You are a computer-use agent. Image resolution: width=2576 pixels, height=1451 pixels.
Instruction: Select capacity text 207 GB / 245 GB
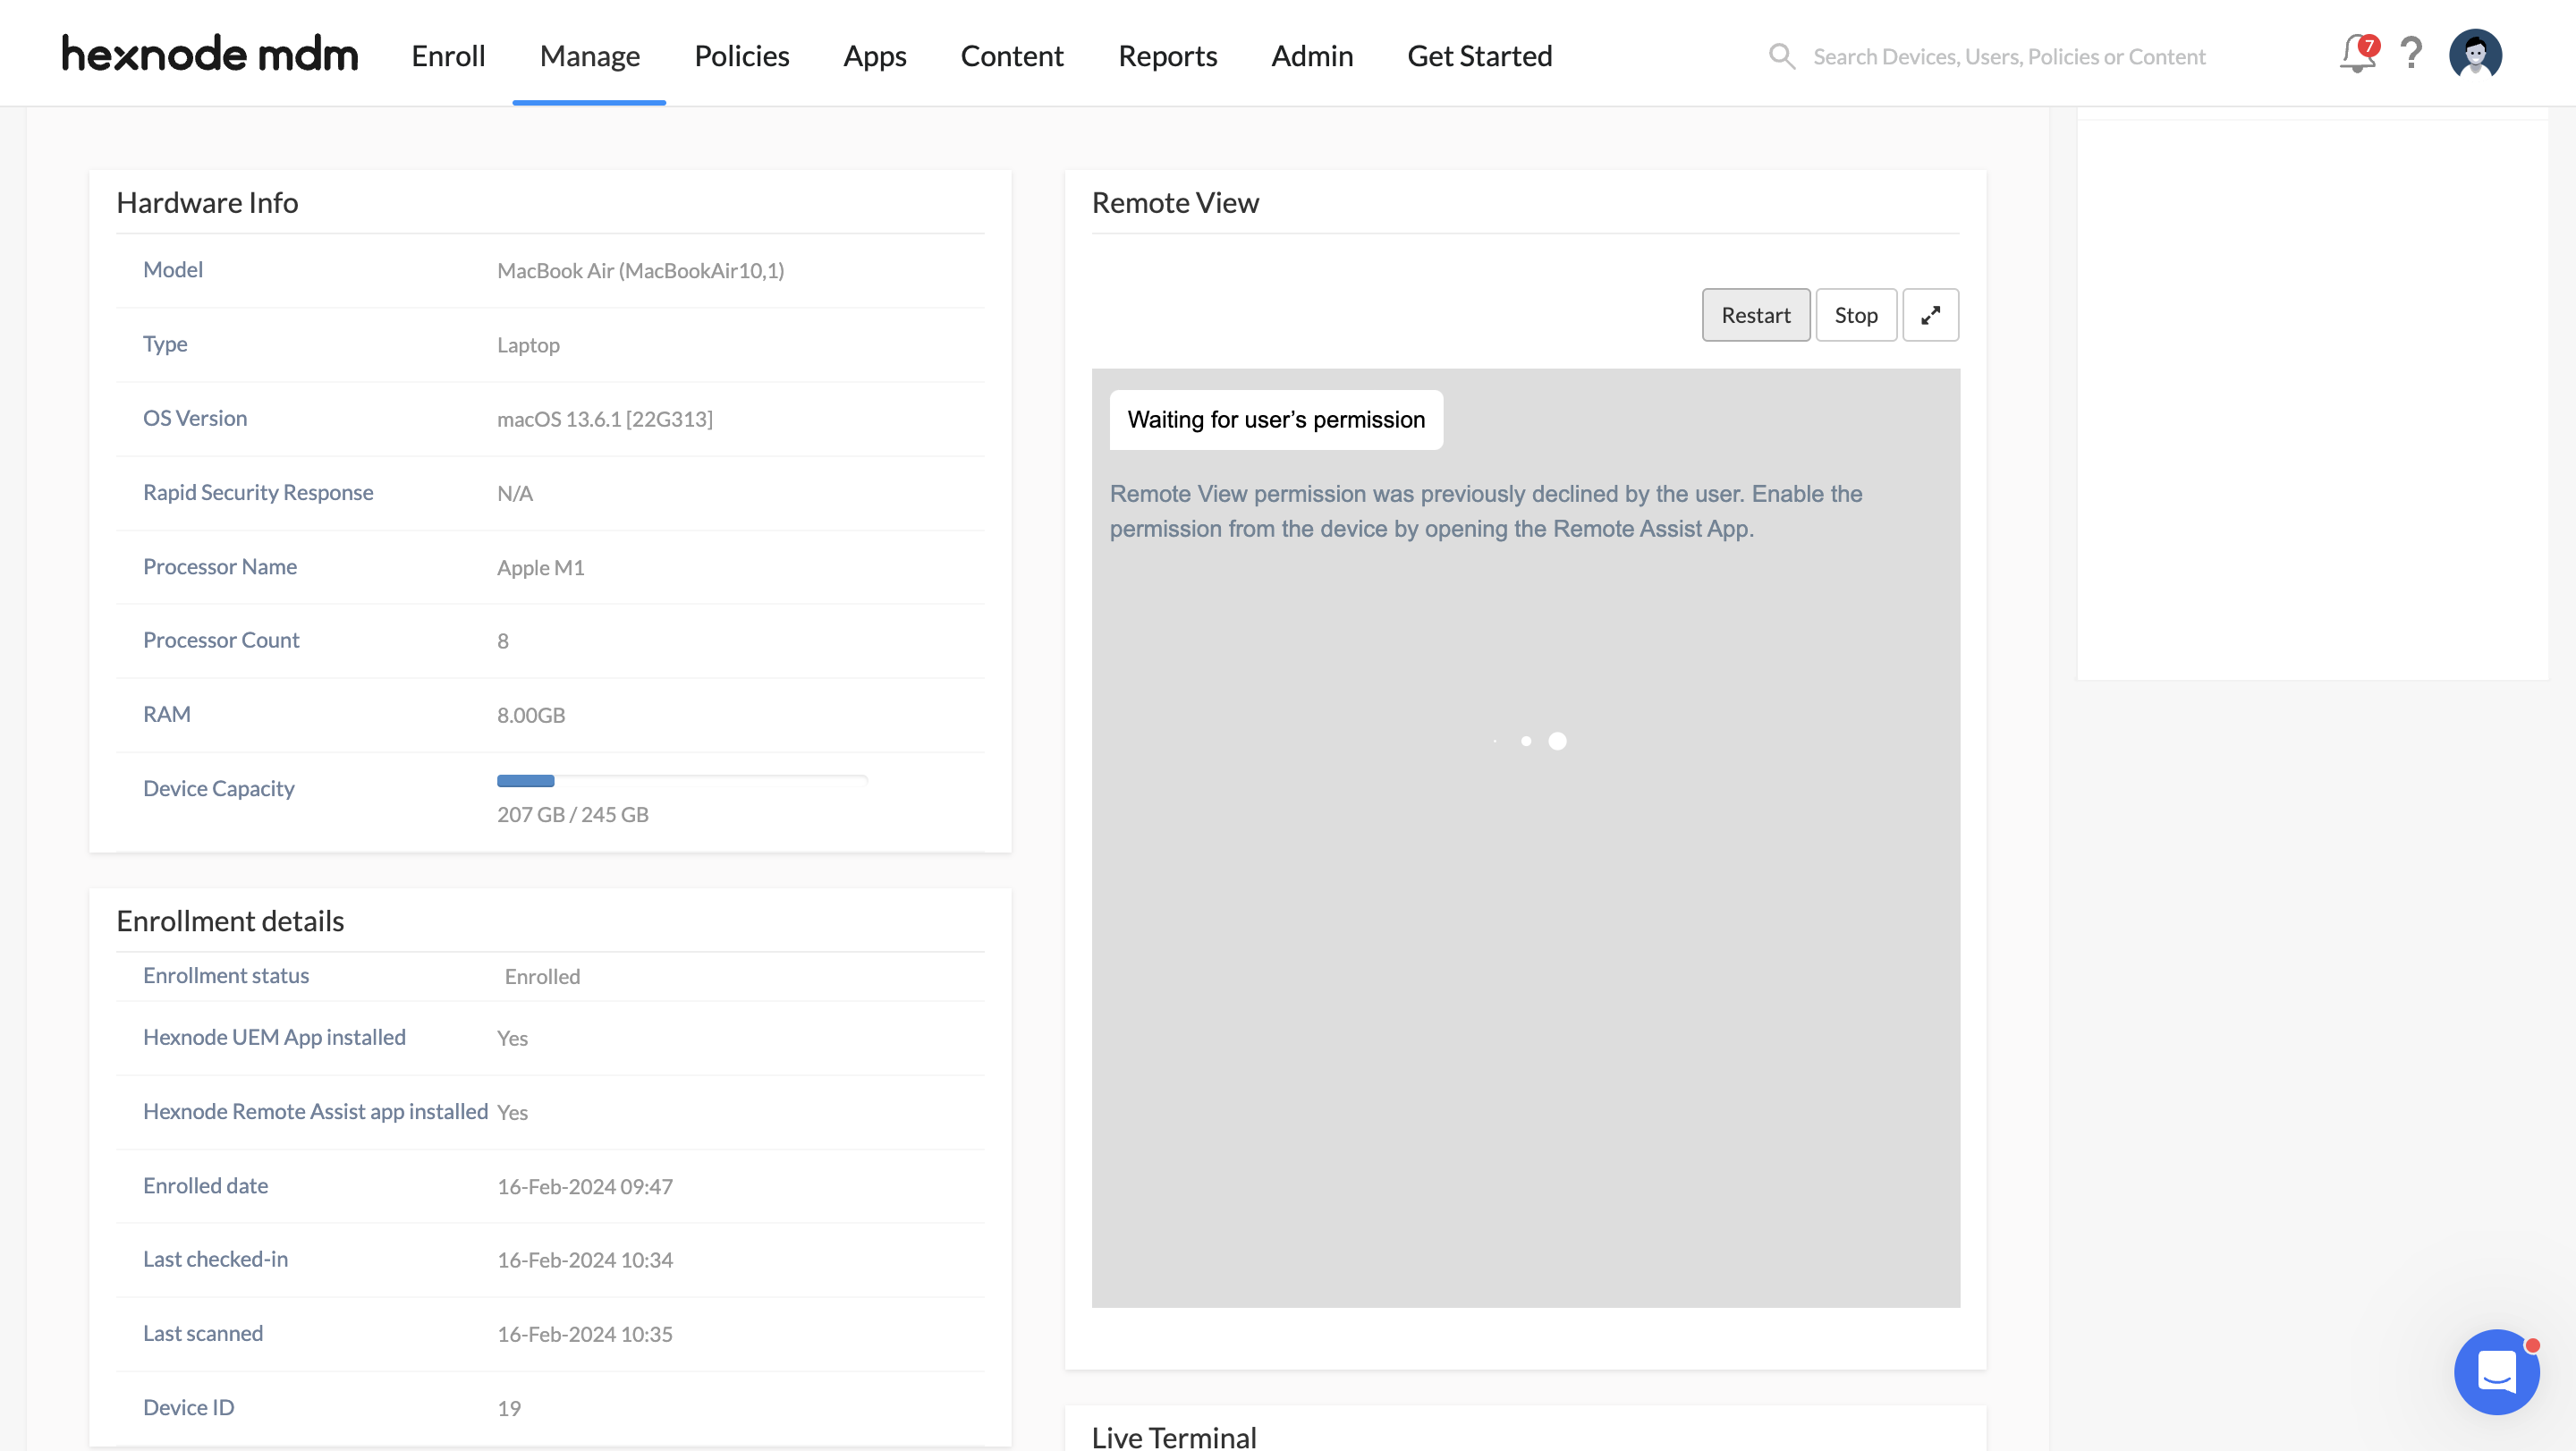pyautogui.click(x=572, y=814)
